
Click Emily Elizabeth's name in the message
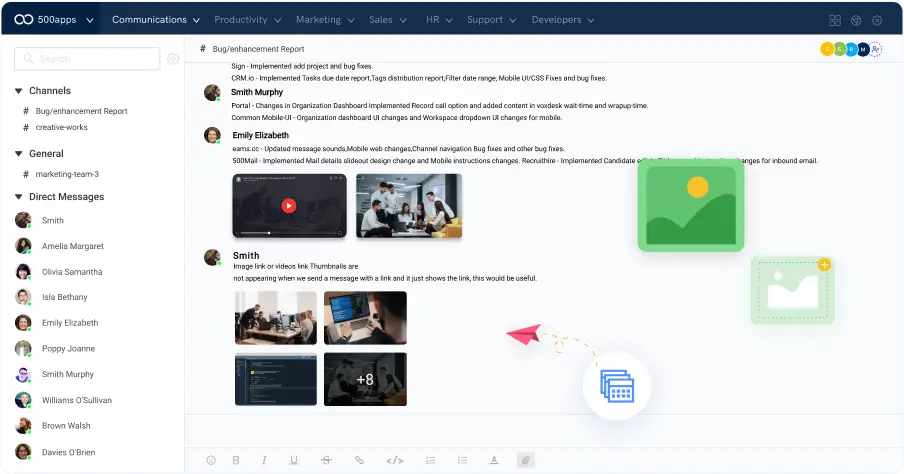261,136
